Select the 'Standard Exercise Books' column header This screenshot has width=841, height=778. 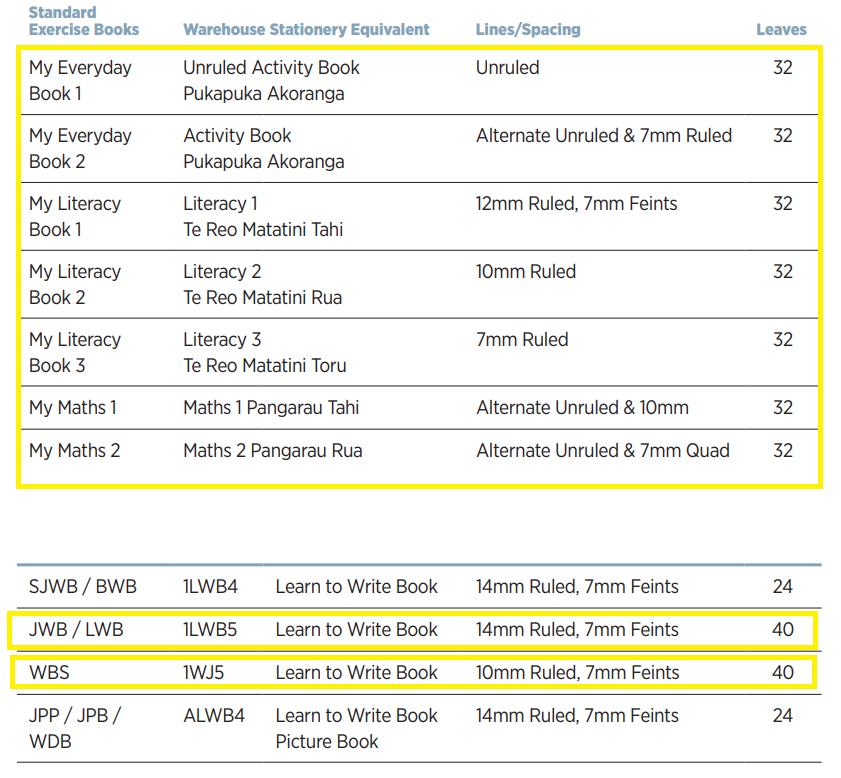point(84,21)
